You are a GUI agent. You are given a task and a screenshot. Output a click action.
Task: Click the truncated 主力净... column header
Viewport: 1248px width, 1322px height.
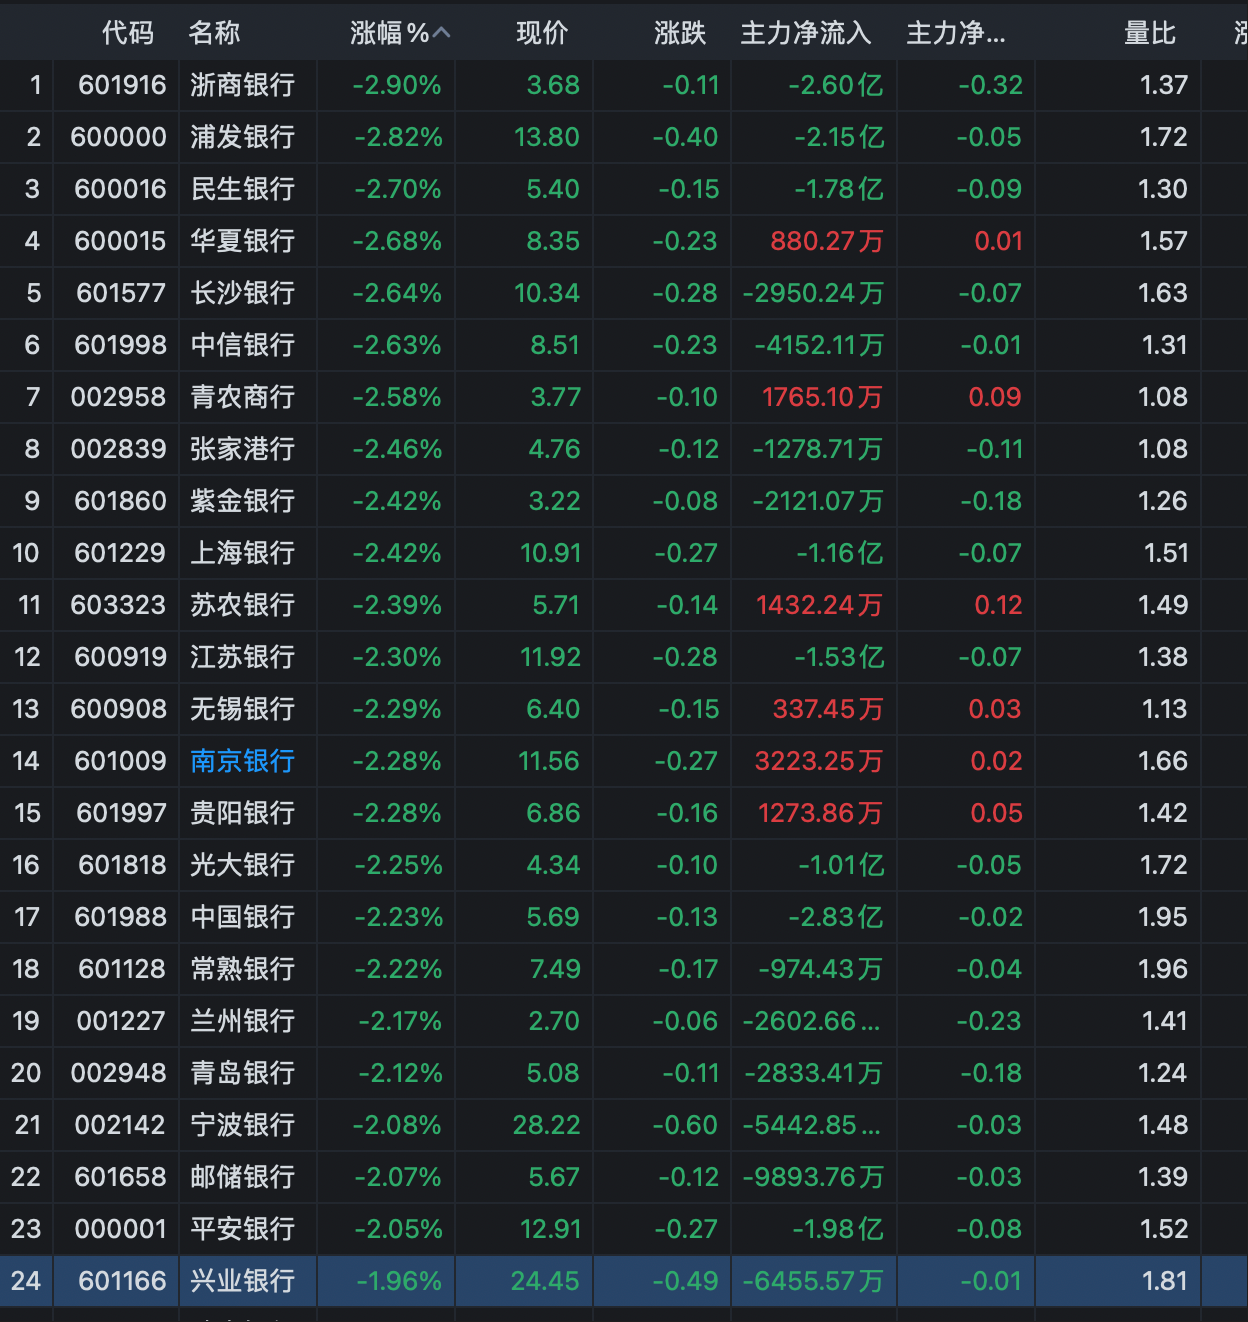point(954,33)
